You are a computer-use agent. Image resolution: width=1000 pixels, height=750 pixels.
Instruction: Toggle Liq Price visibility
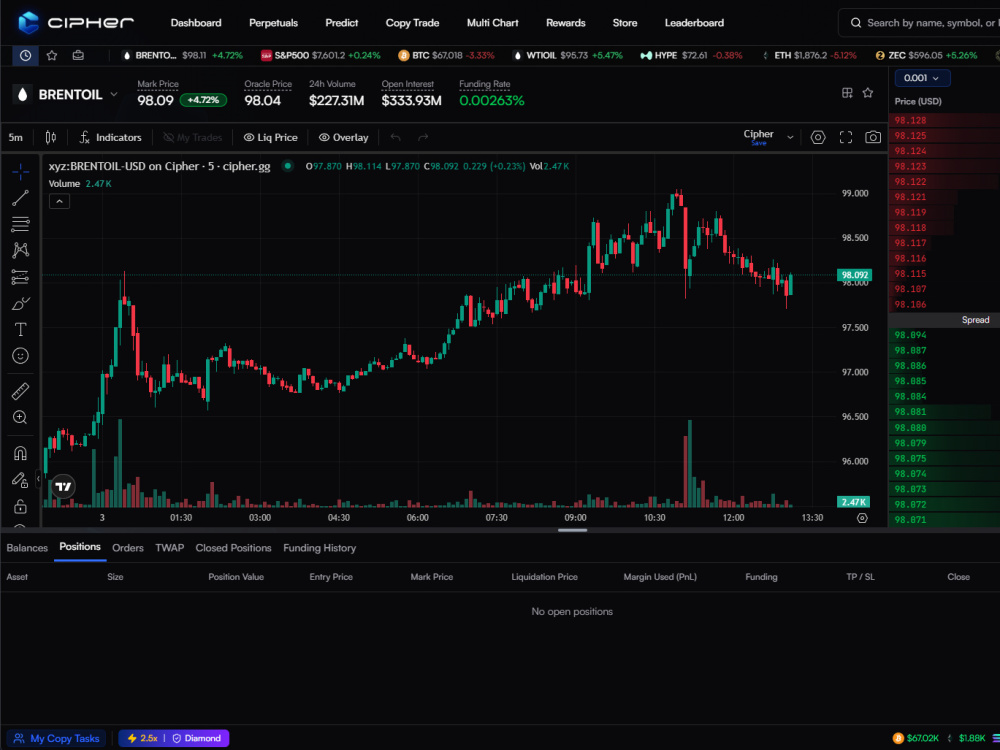(270, 137)
